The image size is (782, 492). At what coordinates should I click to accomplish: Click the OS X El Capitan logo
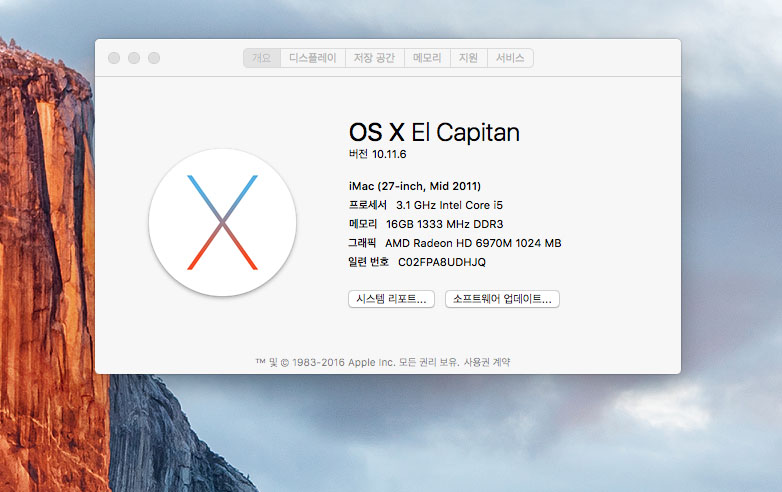222,222
